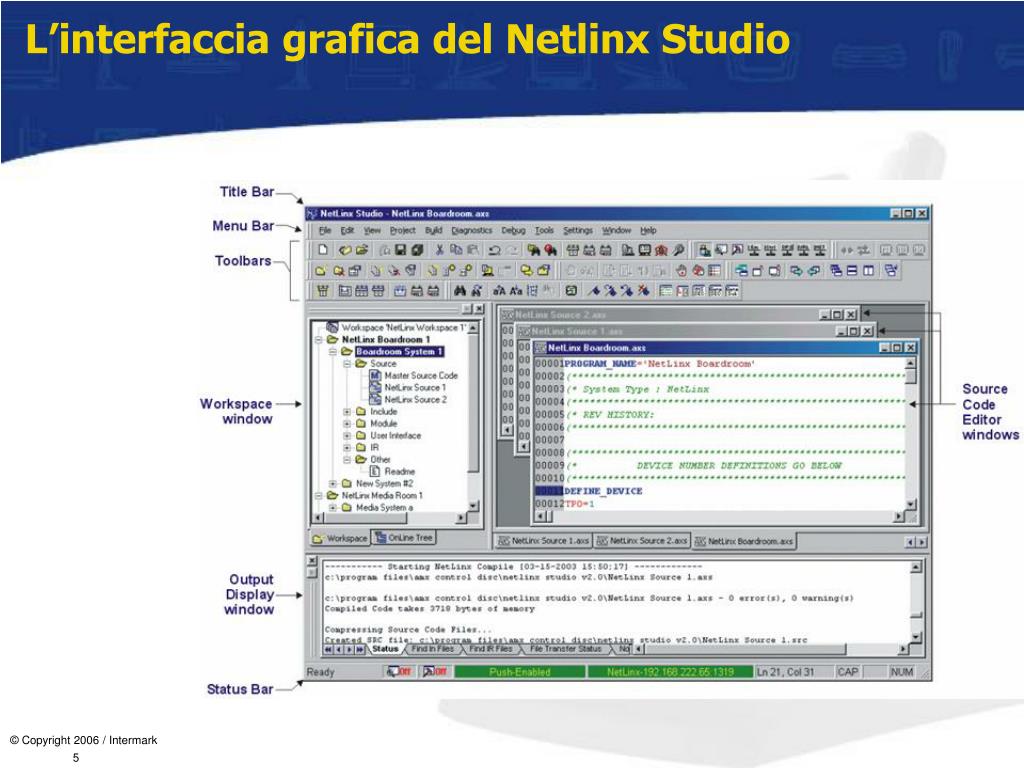
Task: Click the output window horizontal scrollbar
Action: coord(772,649)
